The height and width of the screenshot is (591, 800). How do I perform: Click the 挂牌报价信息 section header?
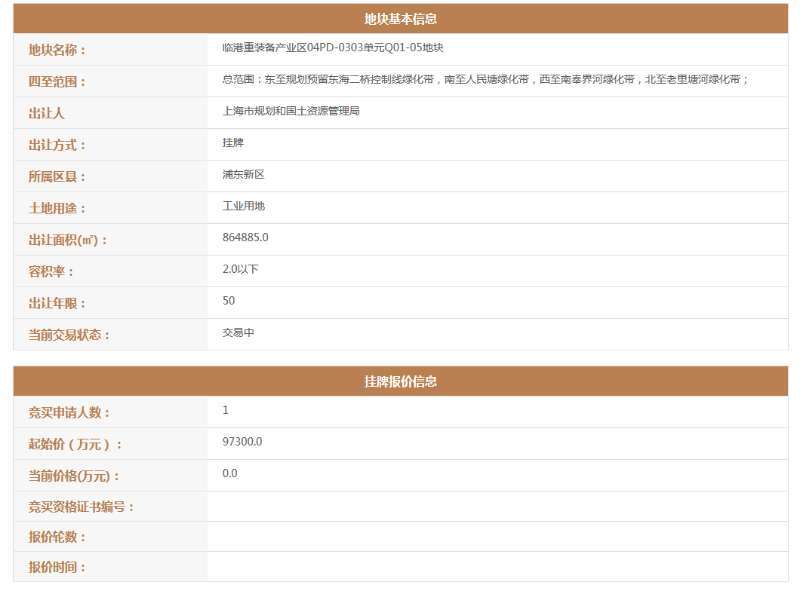(401, 381)
